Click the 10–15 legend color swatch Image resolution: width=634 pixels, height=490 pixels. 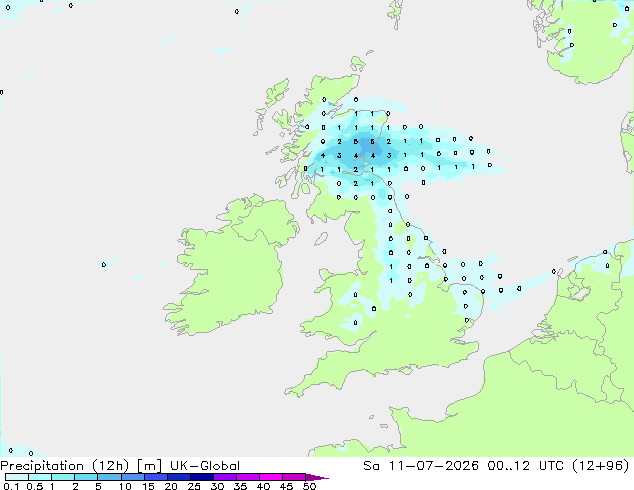click(132, 477)
